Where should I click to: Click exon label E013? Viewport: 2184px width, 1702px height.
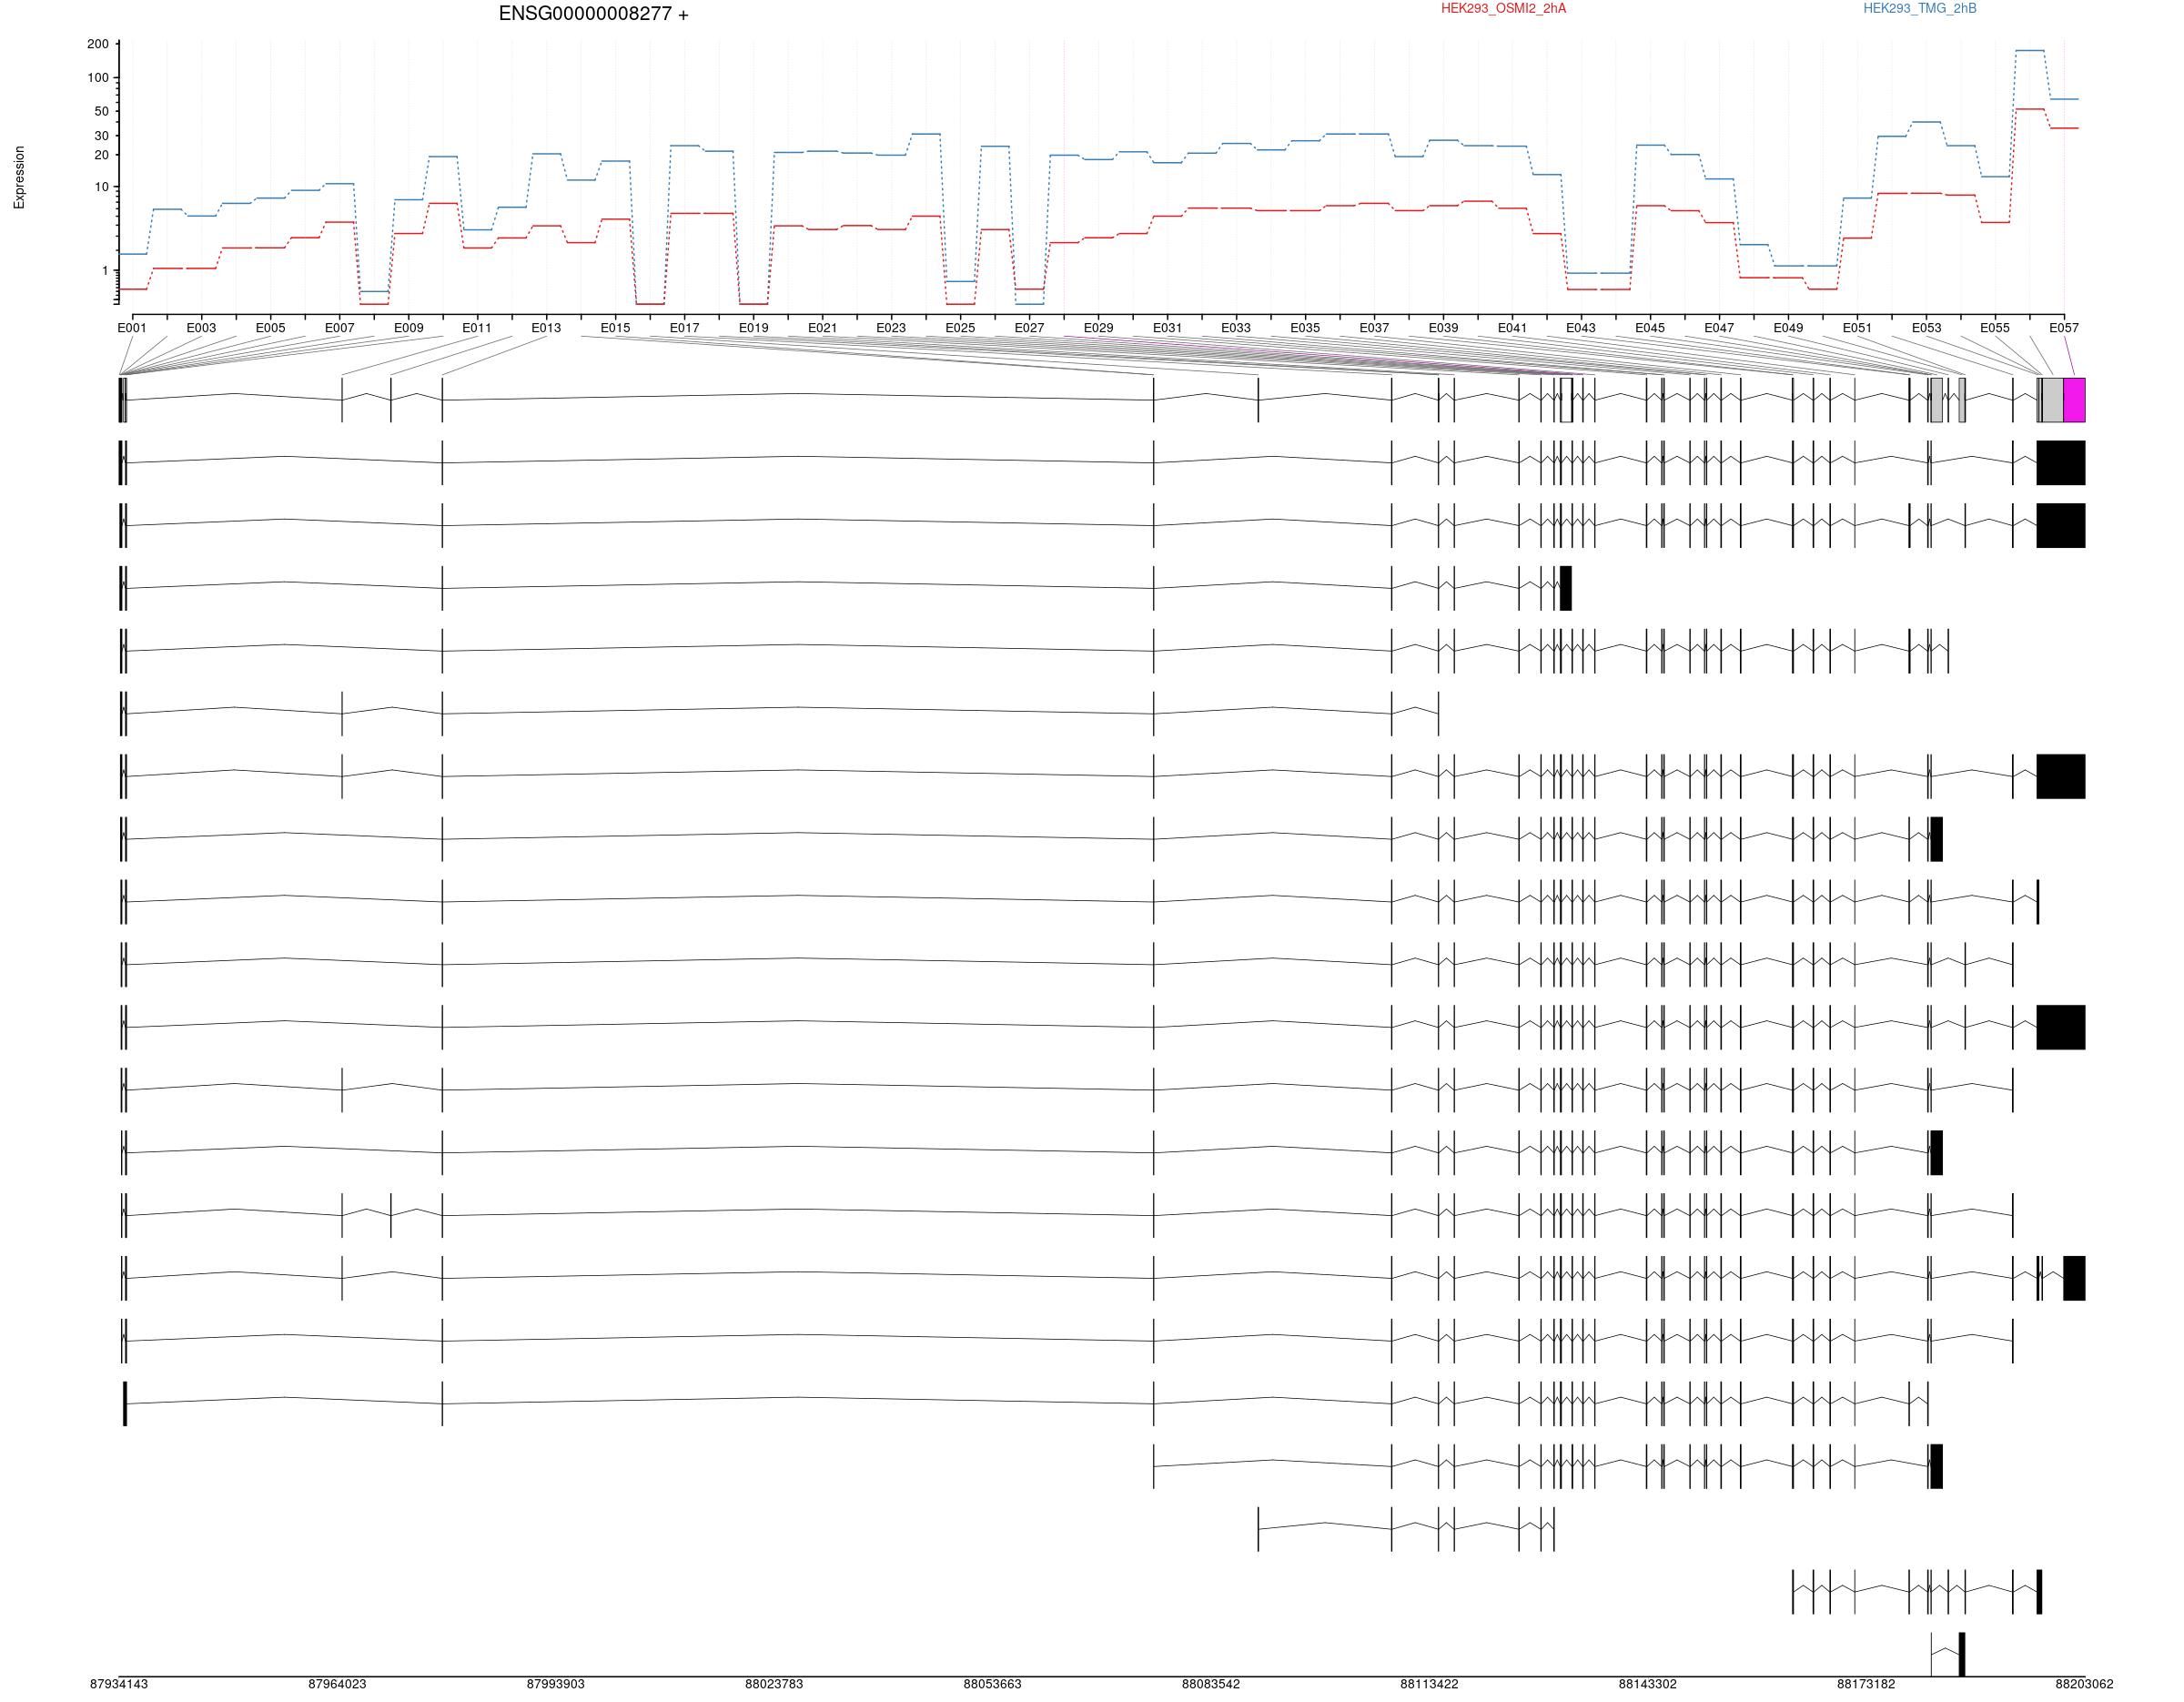pyautogui.click(x=546, y=328)
